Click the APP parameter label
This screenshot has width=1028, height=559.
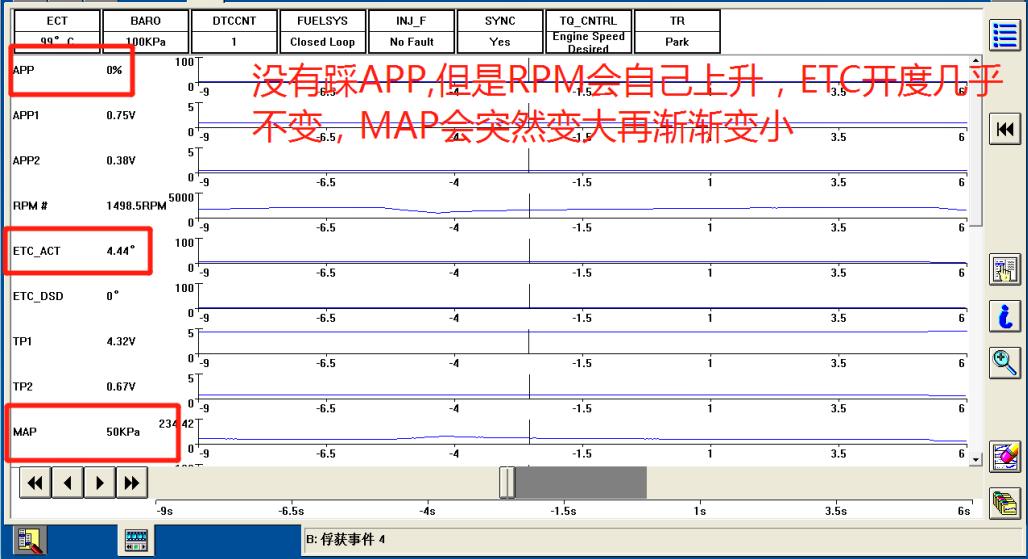pos(24,70)
